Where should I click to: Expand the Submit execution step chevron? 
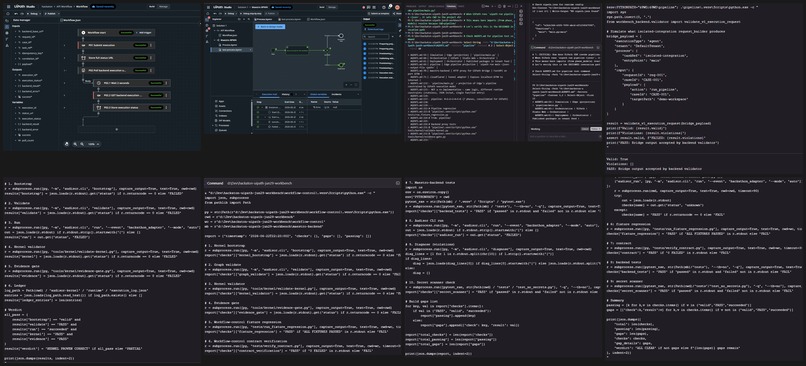[64, 45]
